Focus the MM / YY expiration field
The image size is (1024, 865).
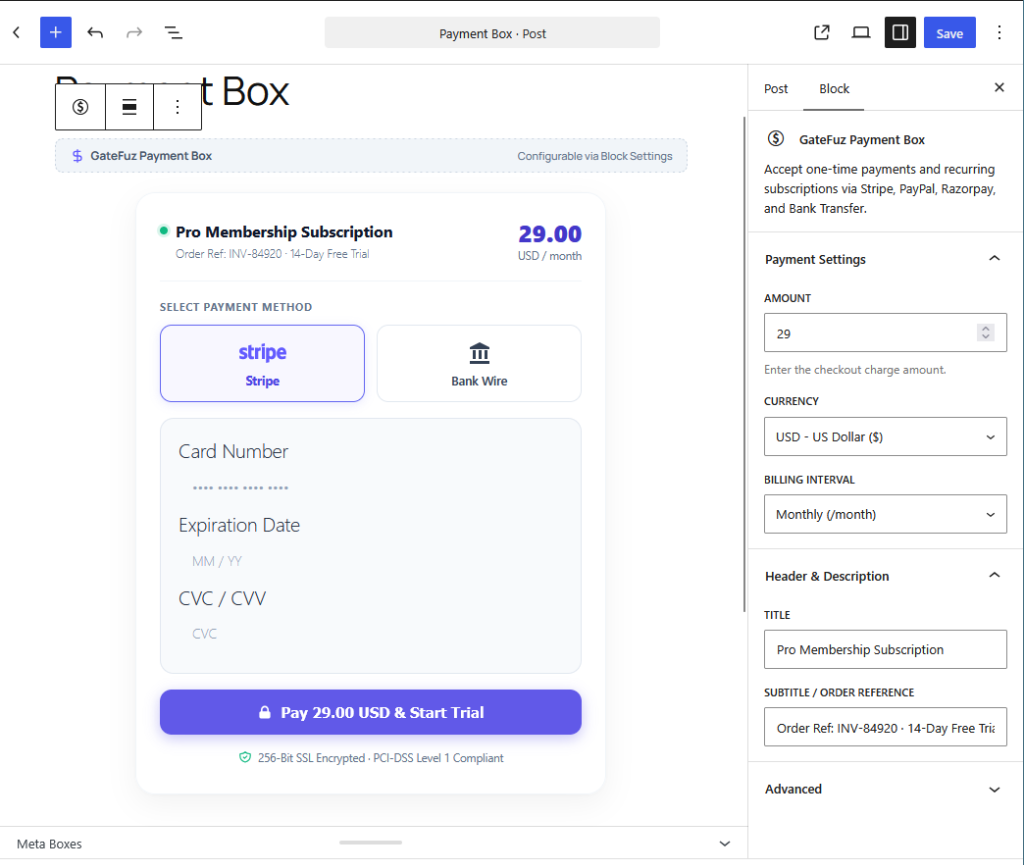coord(370,561)
